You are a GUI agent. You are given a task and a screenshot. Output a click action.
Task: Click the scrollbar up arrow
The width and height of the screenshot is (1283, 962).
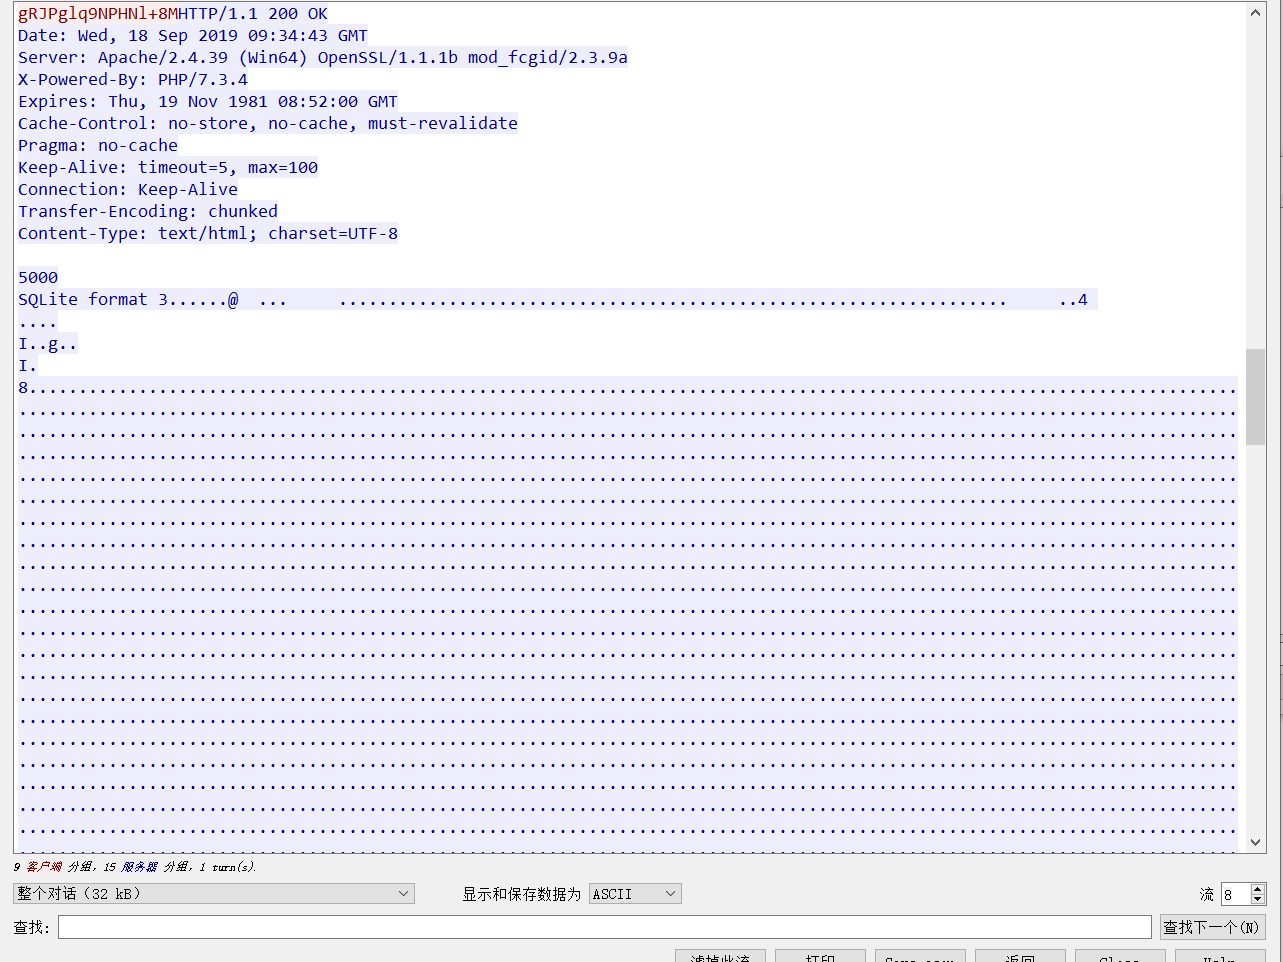(x=1256, y=13)
